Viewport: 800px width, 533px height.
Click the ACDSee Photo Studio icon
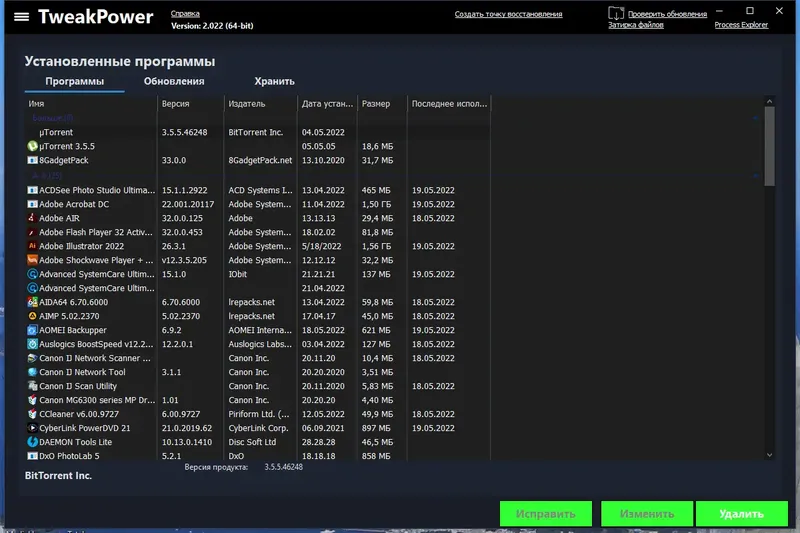pyautogui.click(x=32, y=190)
